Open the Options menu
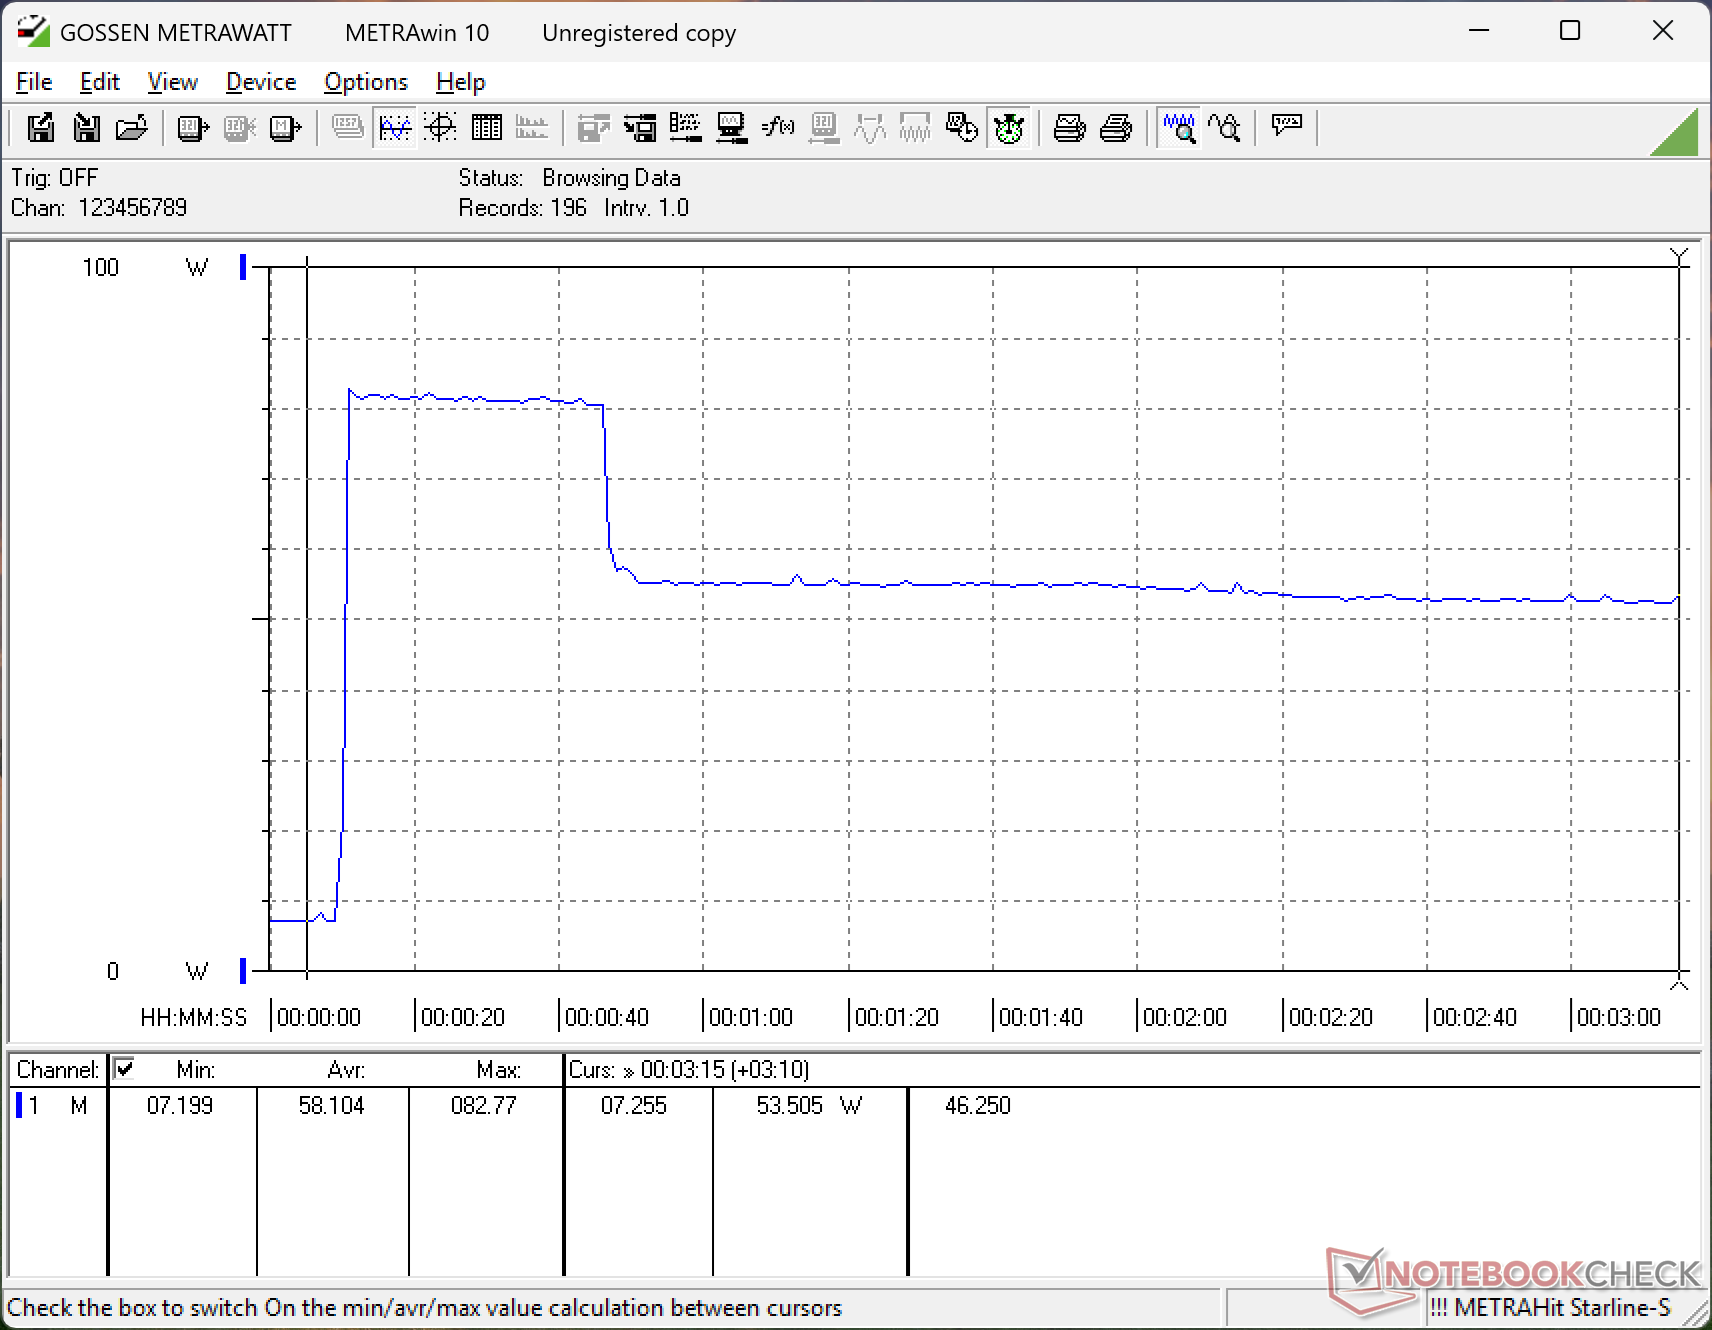 [365, 82]
